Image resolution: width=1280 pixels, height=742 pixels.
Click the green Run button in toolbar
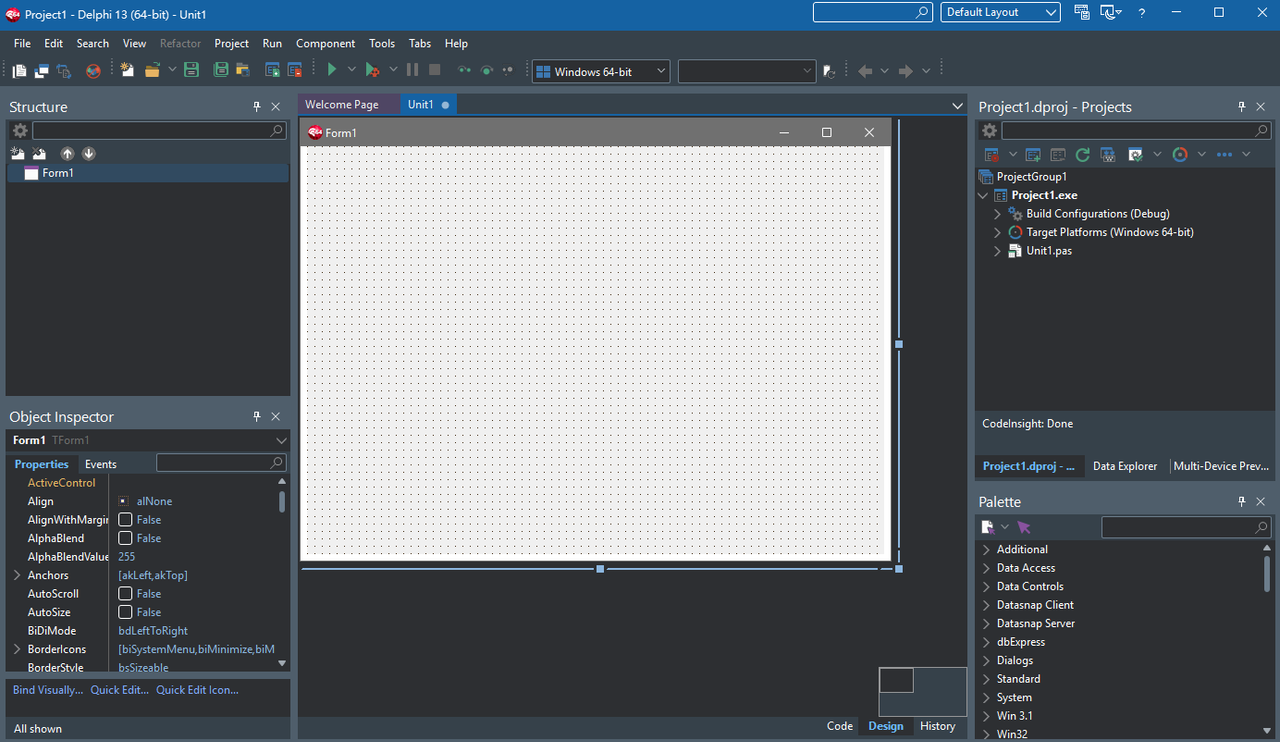coord(332,70)
